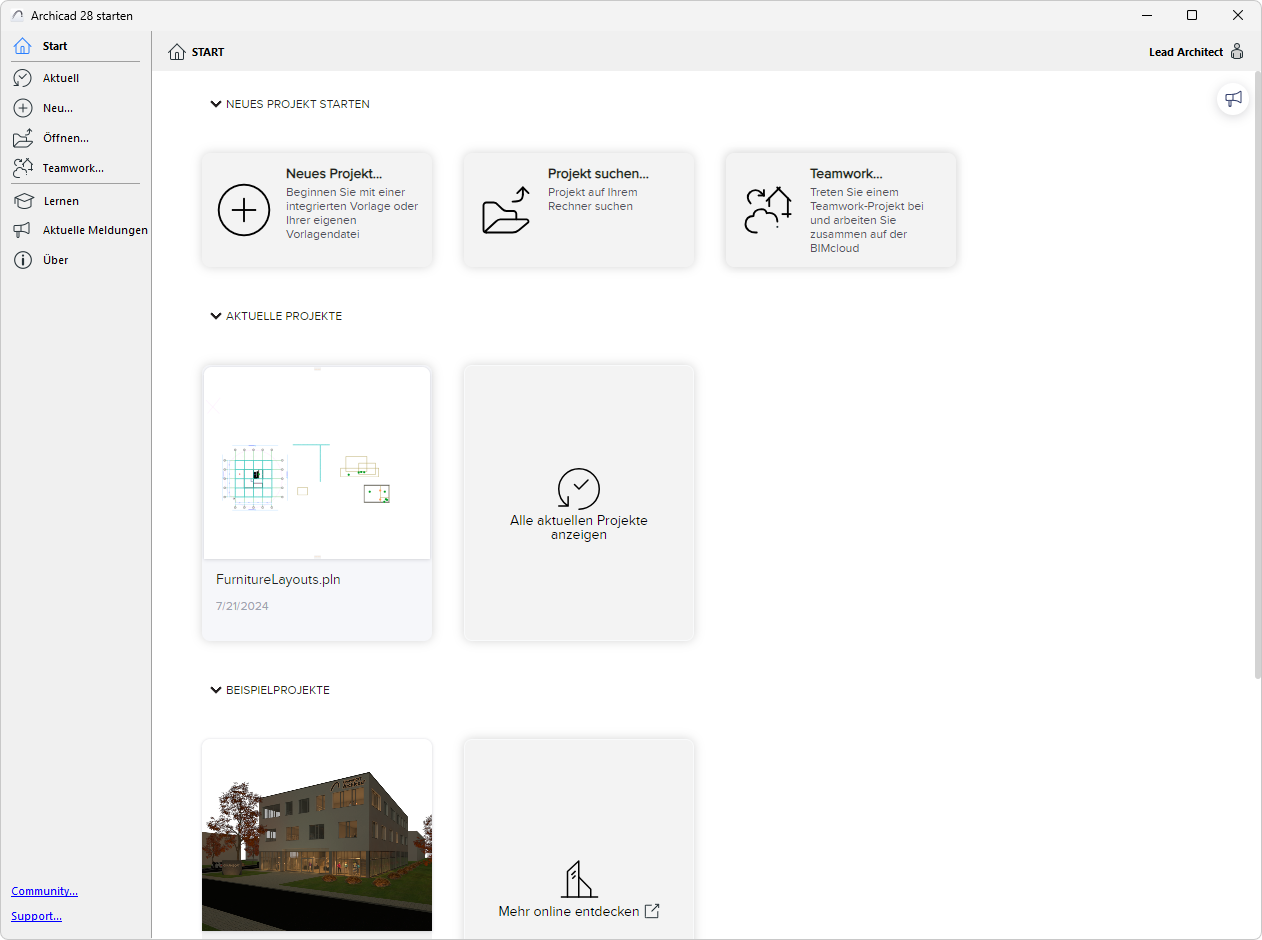Open the FurnitureLayouts.pln floor plan thumbnail
Image resolution: width=1262 pixels, height=940 pixels.
tap(317, 462)
